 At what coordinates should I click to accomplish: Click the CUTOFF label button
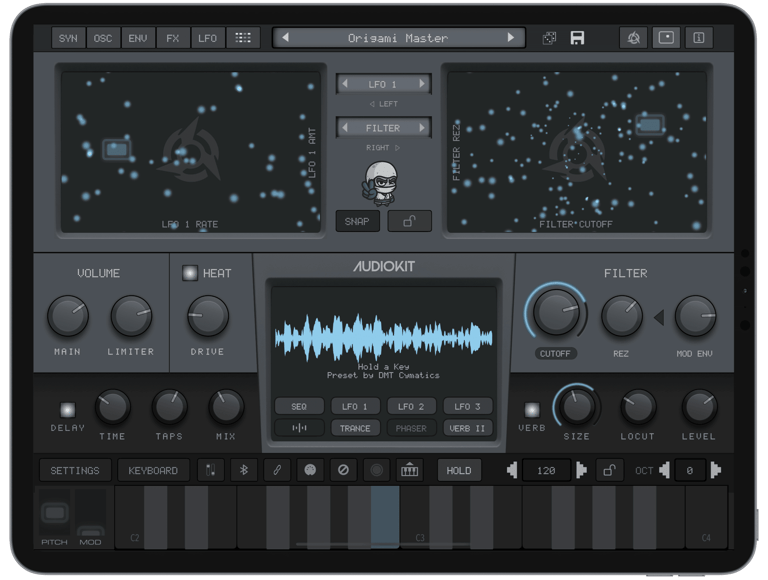tap(555, 354)
